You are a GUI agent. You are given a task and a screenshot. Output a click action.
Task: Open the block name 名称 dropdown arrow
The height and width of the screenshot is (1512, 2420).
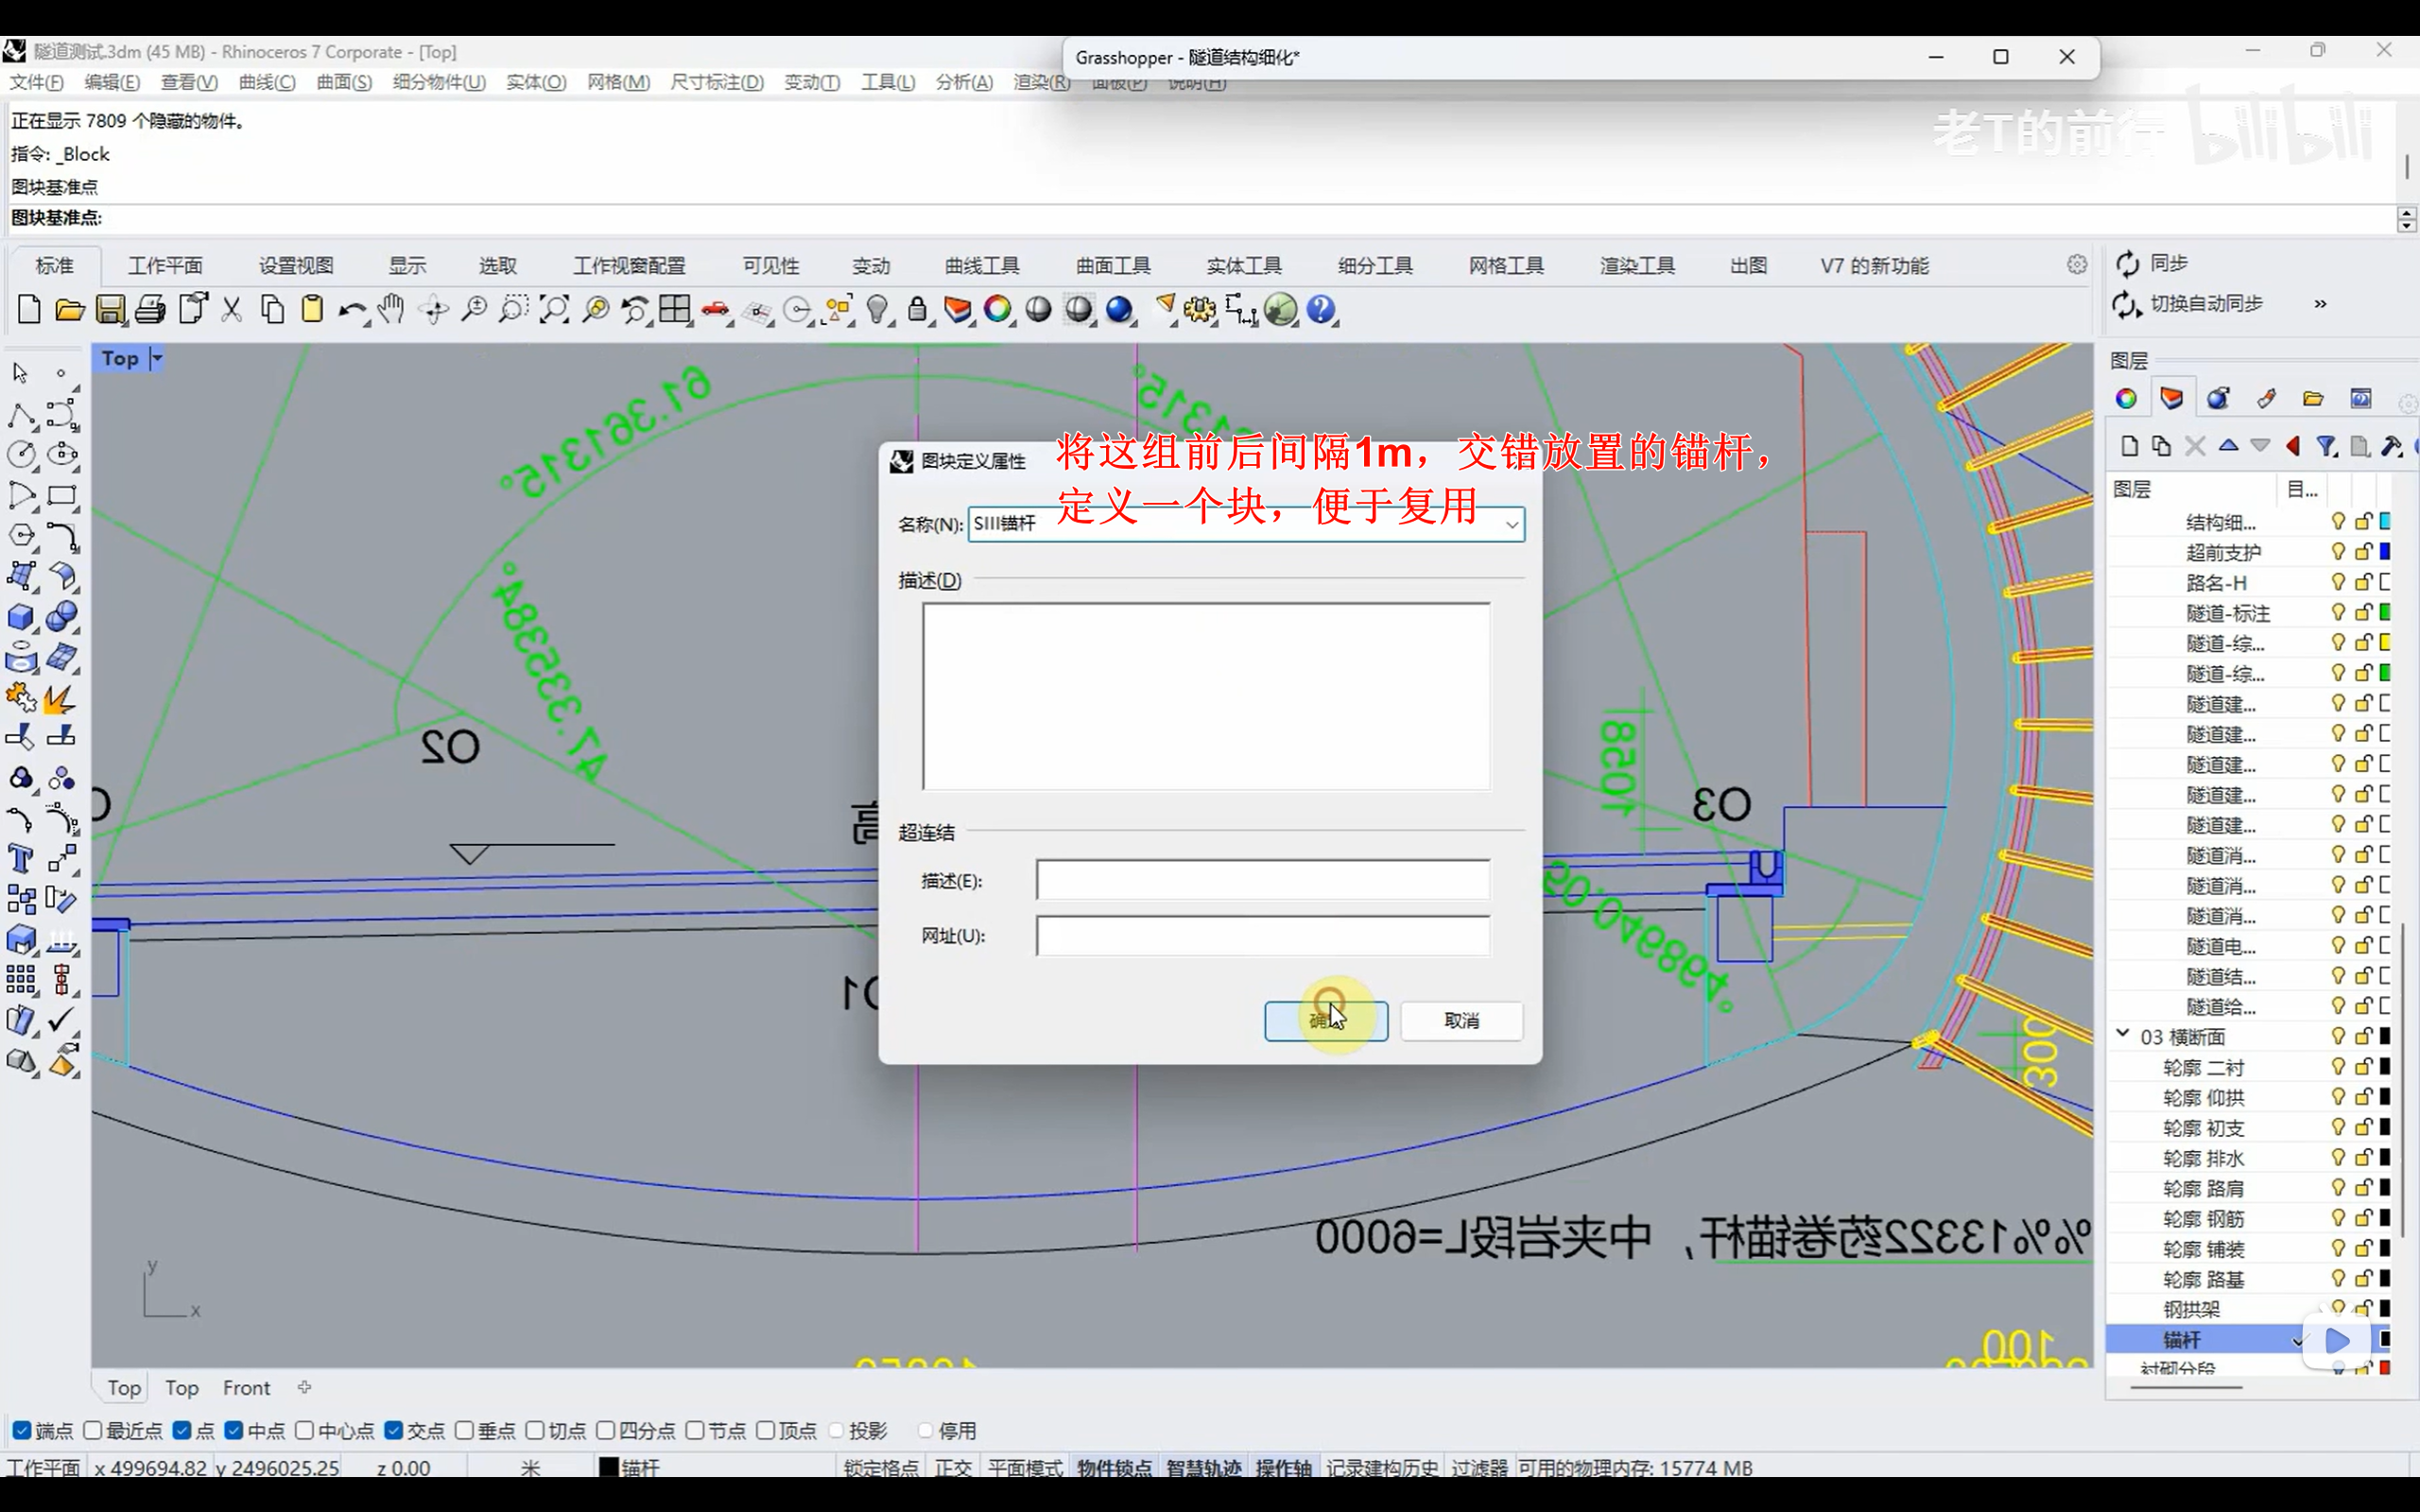coord(1511,524)
